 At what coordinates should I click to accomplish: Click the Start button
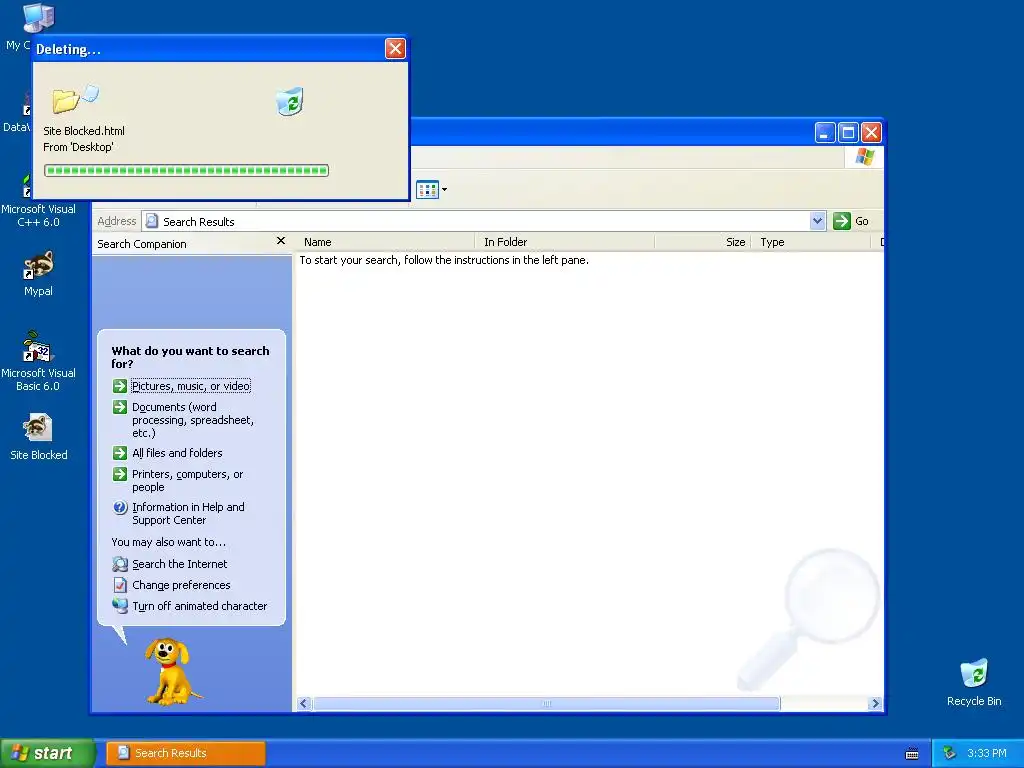pos(47,753)
